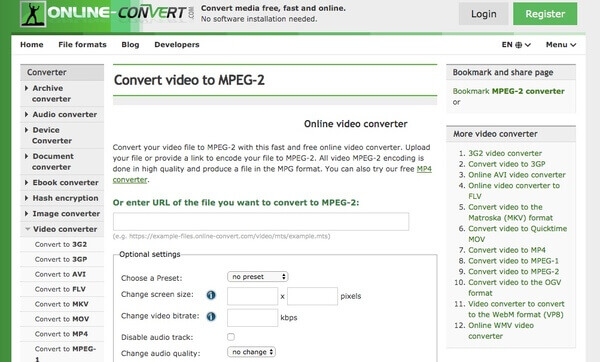600x362 pixels.
Task: Expand the Image converter section
Action: [x=62, y=214]
